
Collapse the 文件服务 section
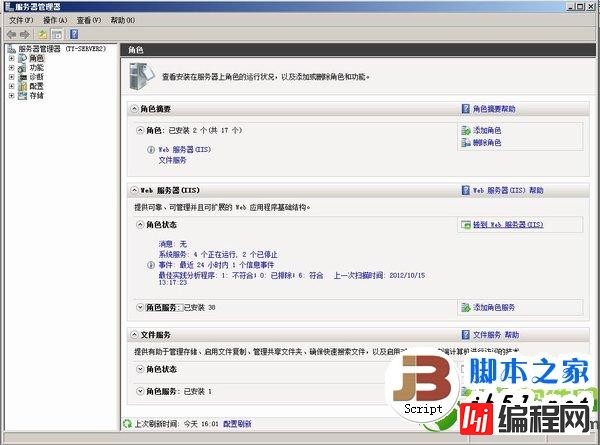coord(134,334)
